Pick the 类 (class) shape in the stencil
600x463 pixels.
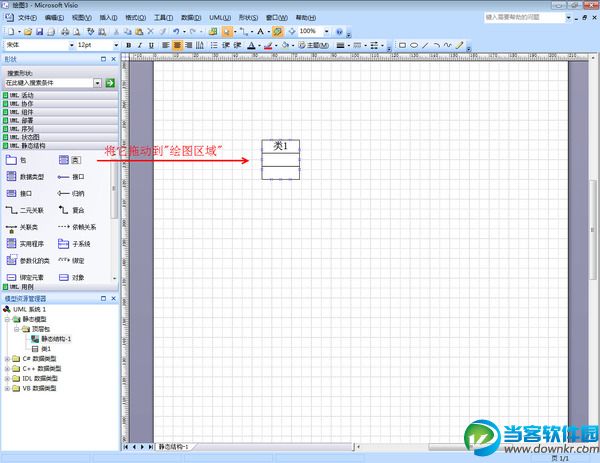70,160
